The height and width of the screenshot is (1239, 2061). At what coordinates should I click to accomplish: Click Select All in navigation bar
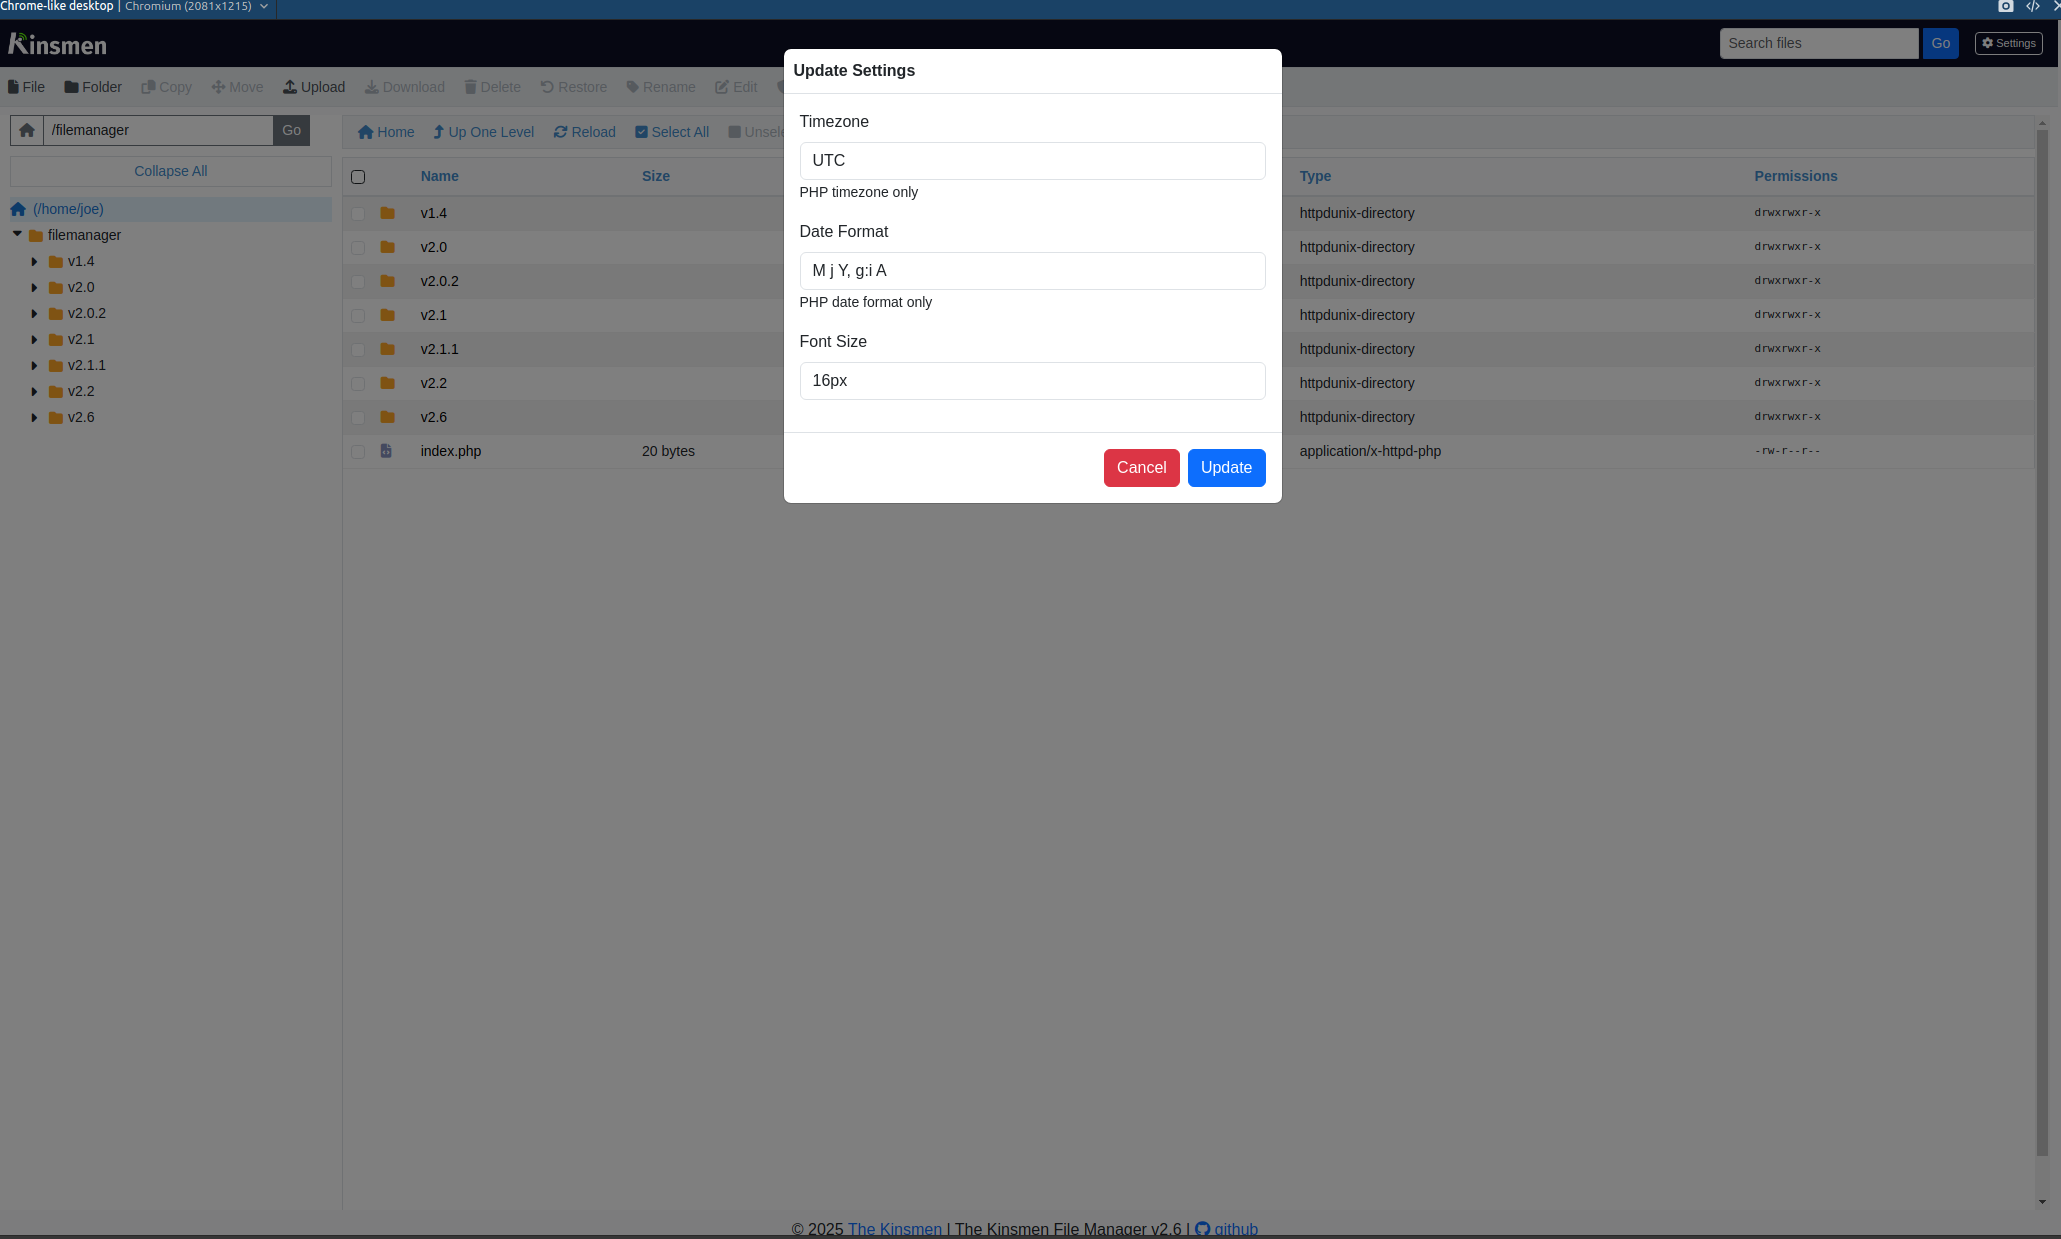click(x=672, y=132)
